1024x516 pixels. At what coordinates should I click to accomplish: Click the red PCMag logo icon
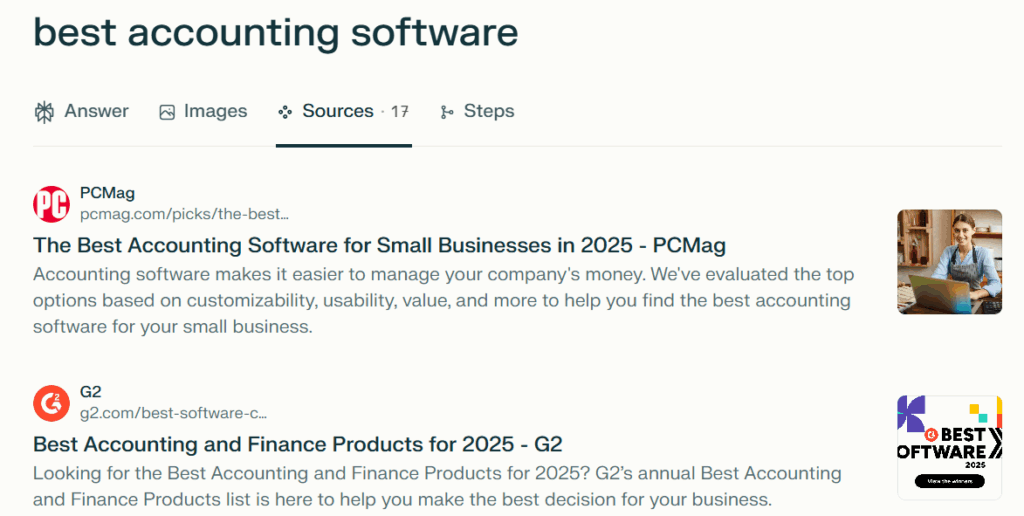click(51, 203)
